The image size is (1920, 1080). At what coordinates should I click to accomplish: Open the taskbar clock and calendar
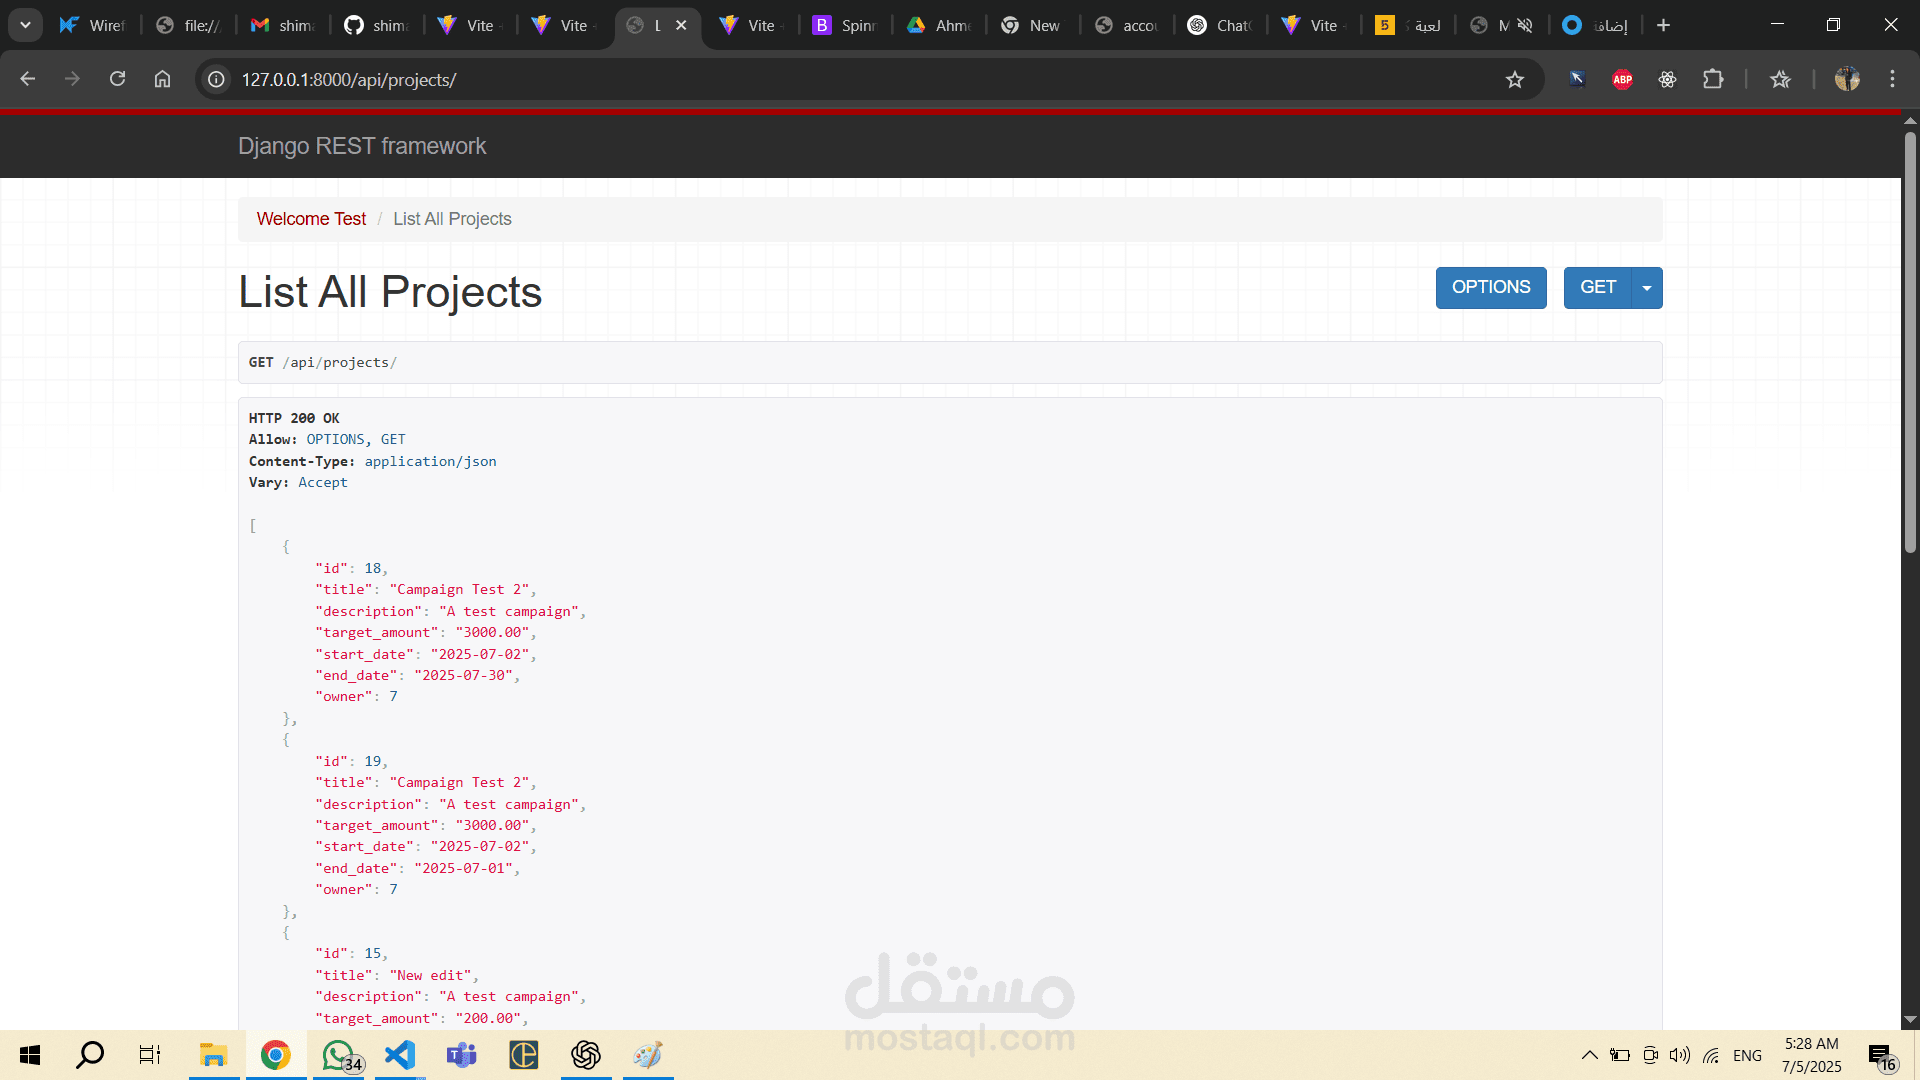tap(1812, 1055)
